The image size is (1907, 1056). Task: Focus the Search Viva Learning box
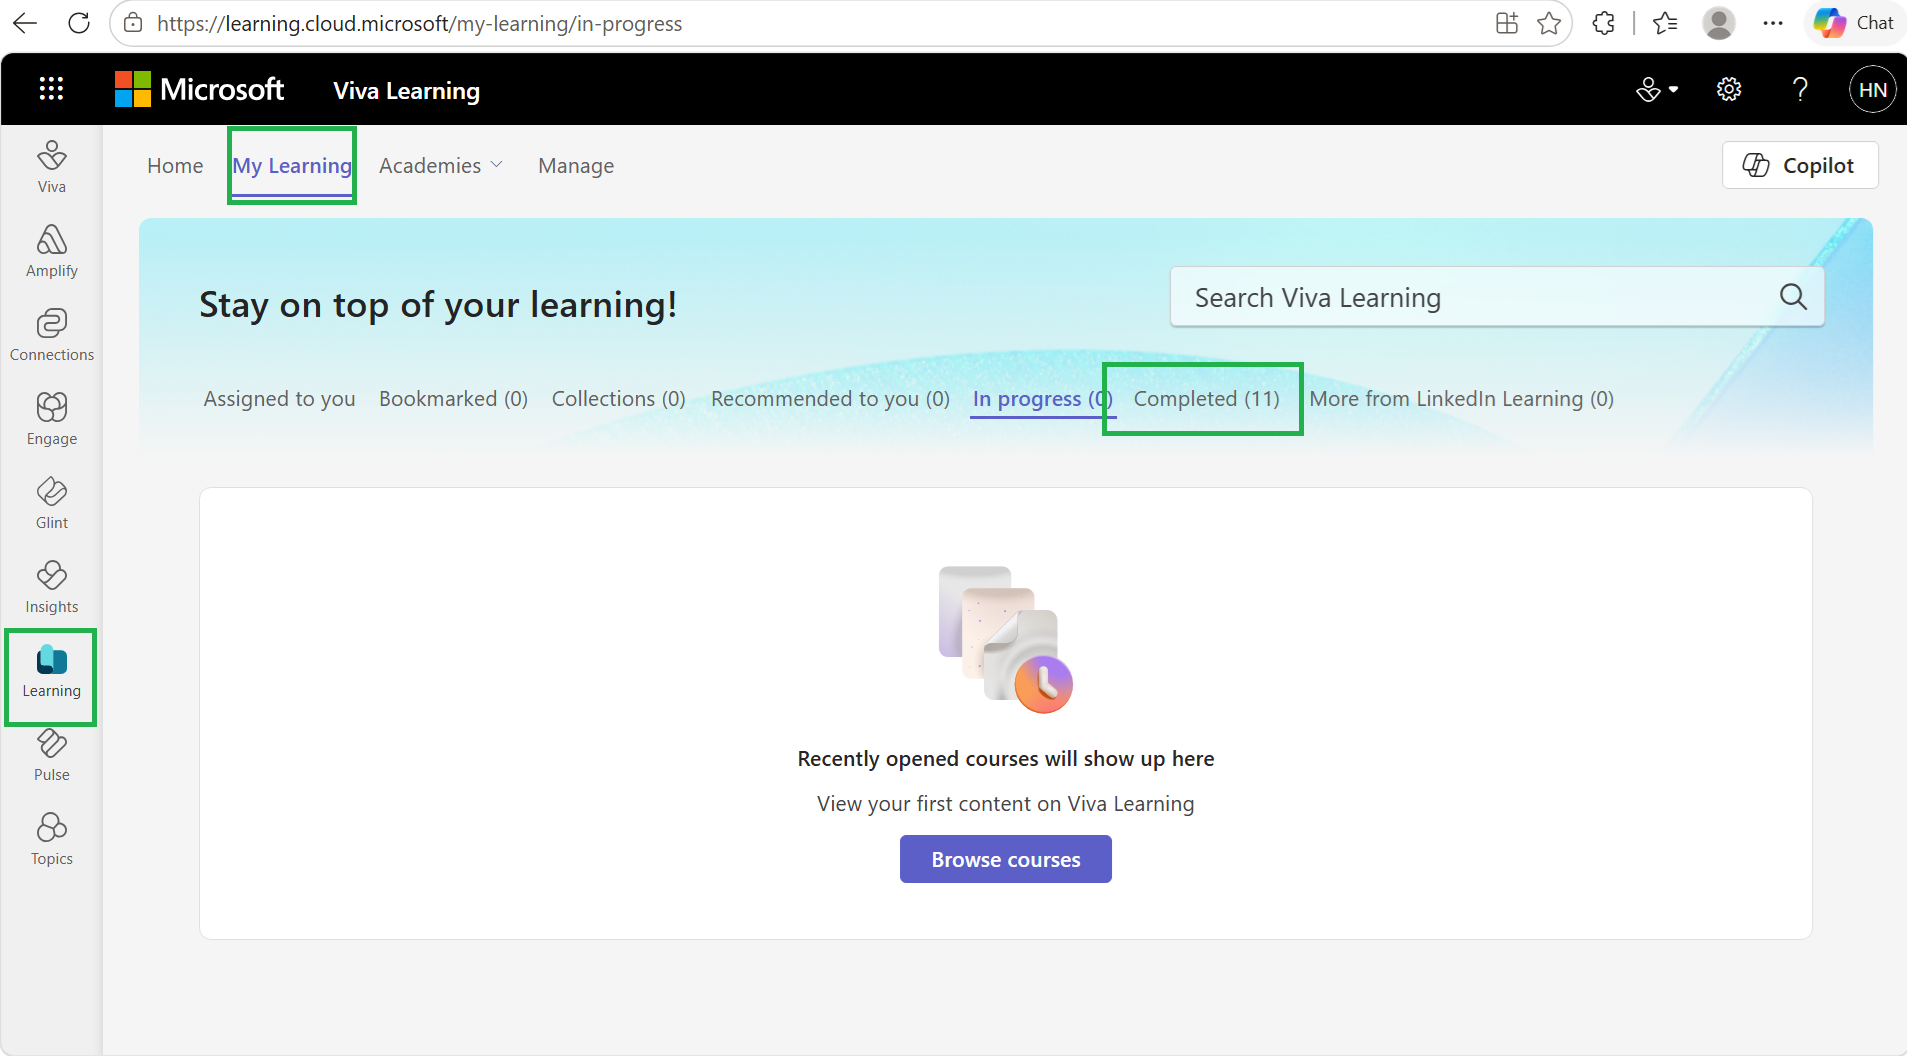click(x=1496, y=297)
